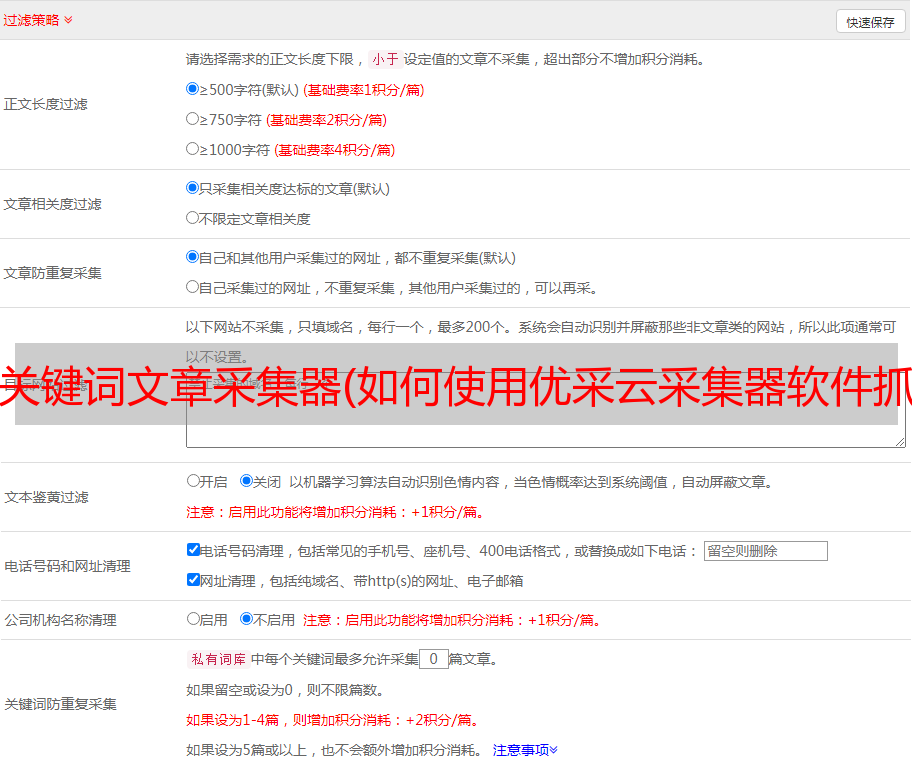Image resolution: width=912 pixels, height=768 pixels.
Task: Click the blocked websites textarea
Action: pos(545,435)
